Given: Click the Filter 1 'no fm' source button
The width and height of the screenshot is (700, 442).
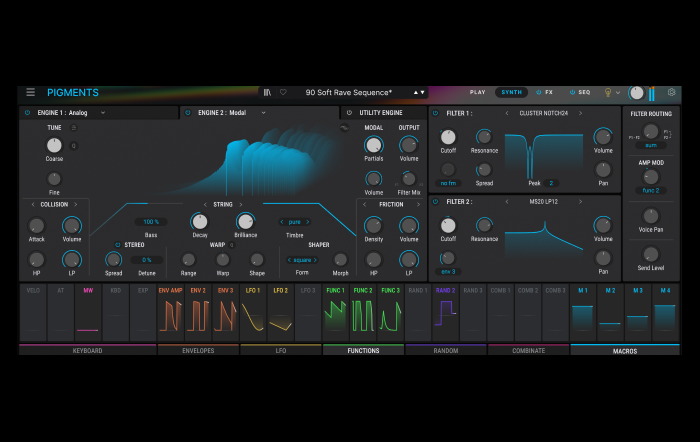Looking at the screenshot, I should coord(448,183).
